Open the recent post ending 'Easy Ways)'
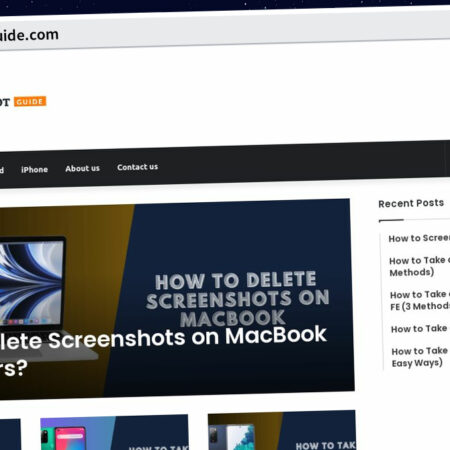 point(420,357)
